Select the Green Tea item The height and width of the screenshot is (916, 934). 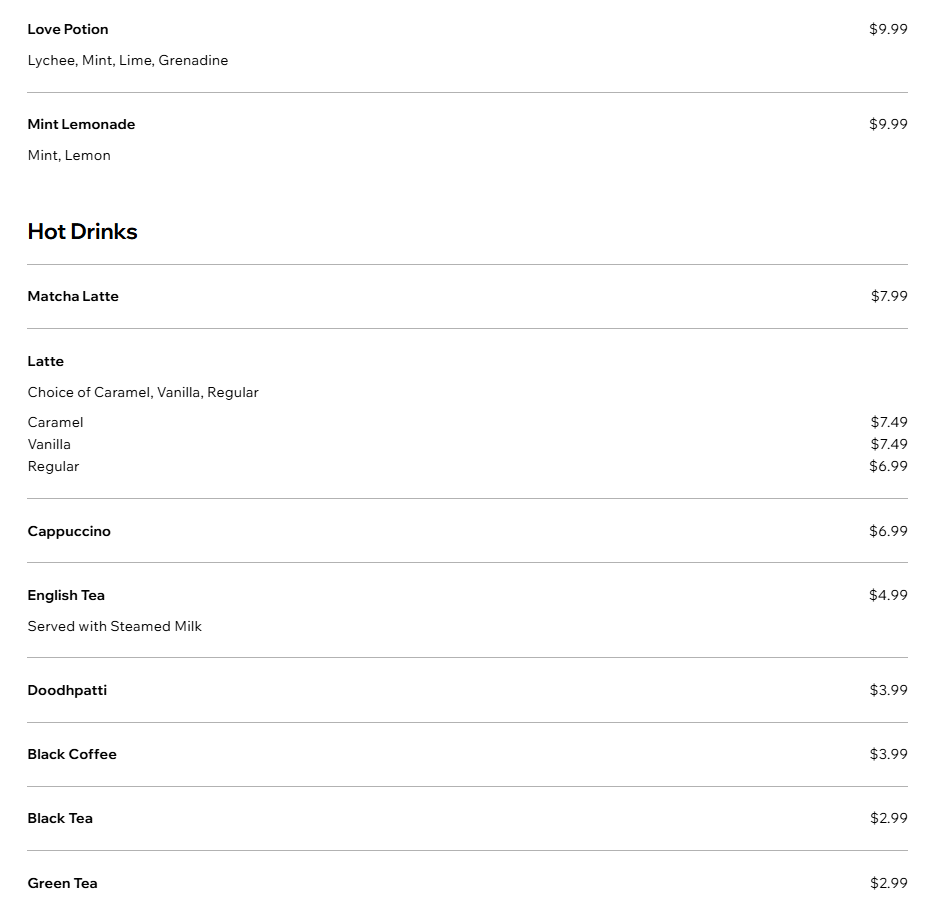point(467,883)
